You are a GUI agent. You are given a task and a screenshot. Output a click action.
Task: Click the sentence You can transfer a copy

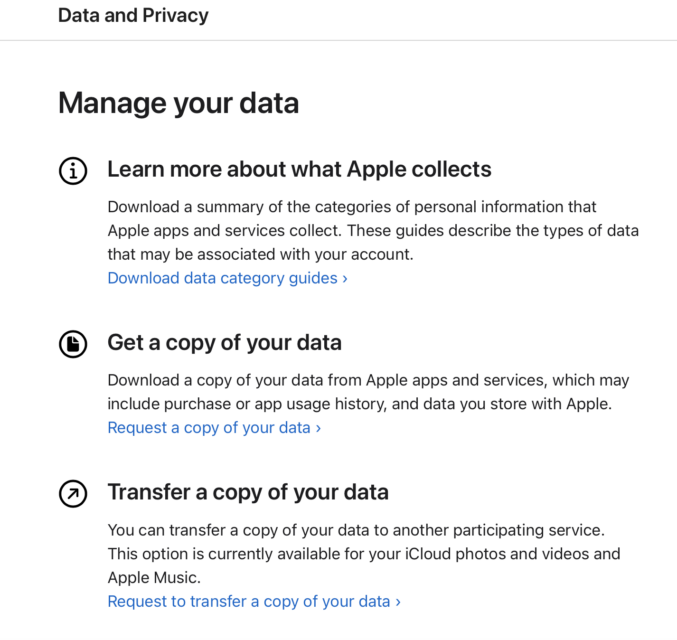pyautogui.click(x=356, y=530)
